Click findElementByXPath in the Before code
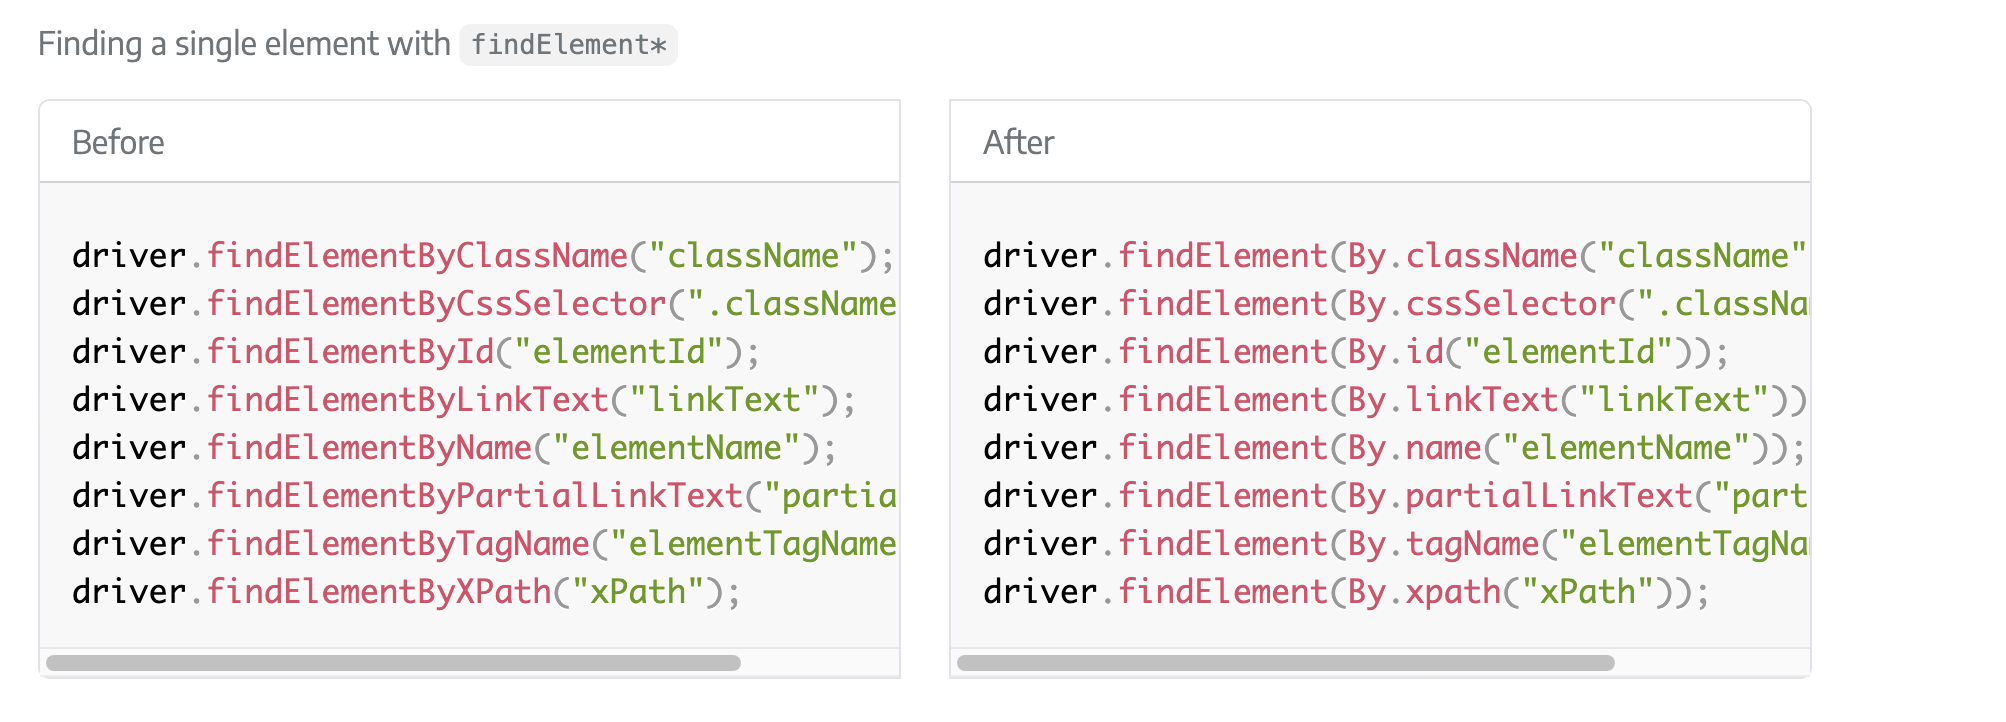The image size is (2006, 722). click(x=379, y=592)
